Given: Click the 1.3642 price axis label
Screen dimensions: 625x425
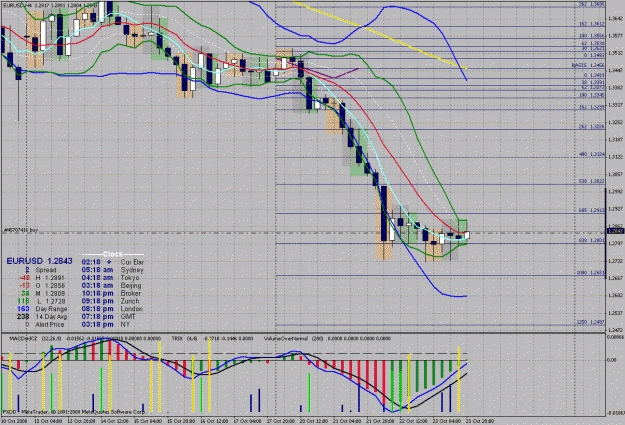Looking at the screenshot, I should click(x=615, y=18).
